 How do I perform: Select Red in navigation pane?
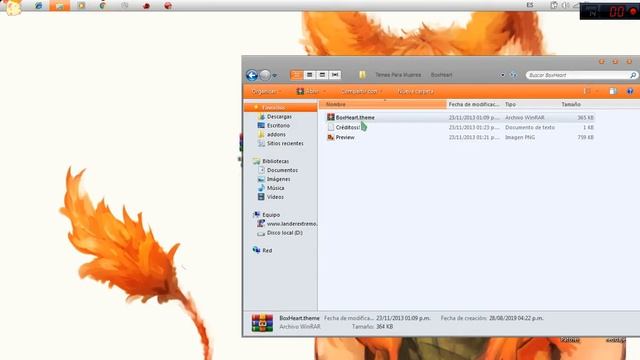[267, 251]
